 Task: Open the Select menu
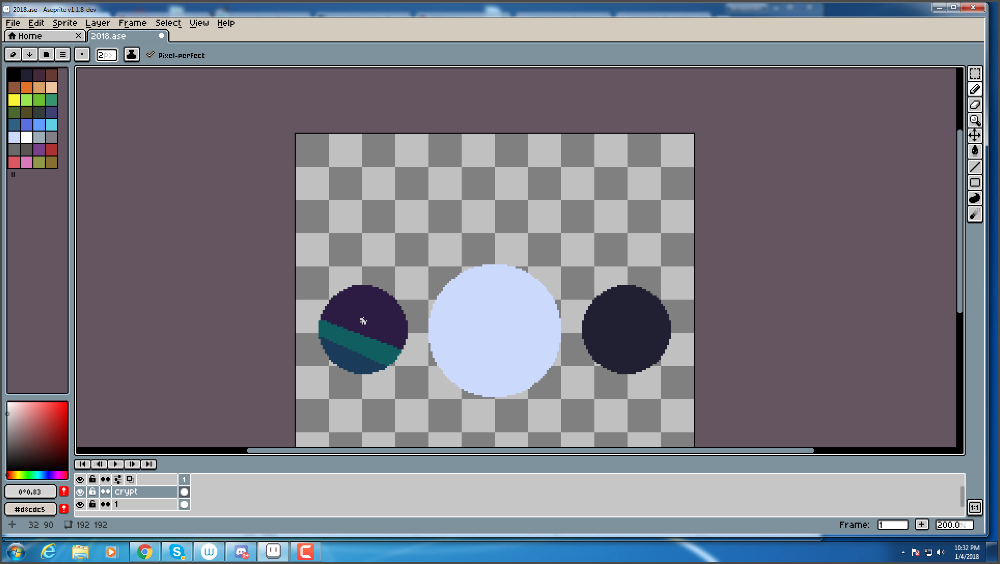click(168, 23)
